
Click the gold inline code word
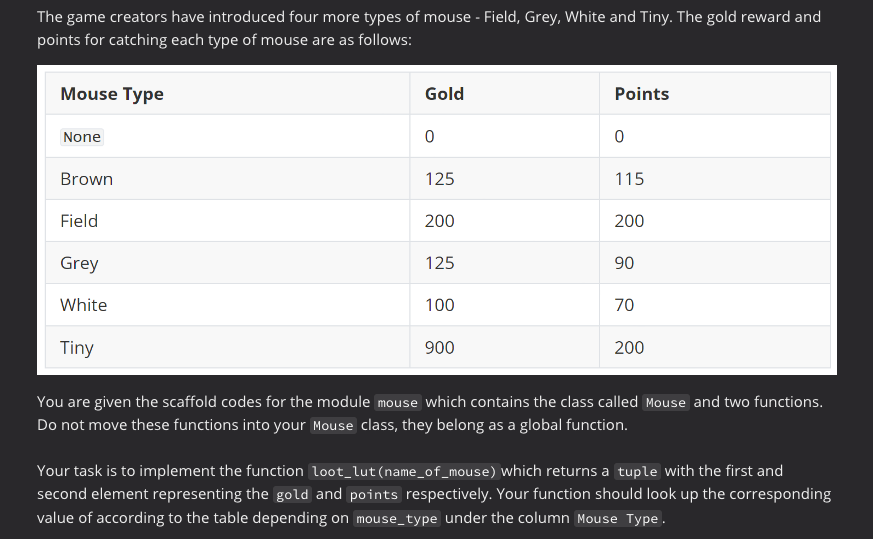tap(292, 494)
